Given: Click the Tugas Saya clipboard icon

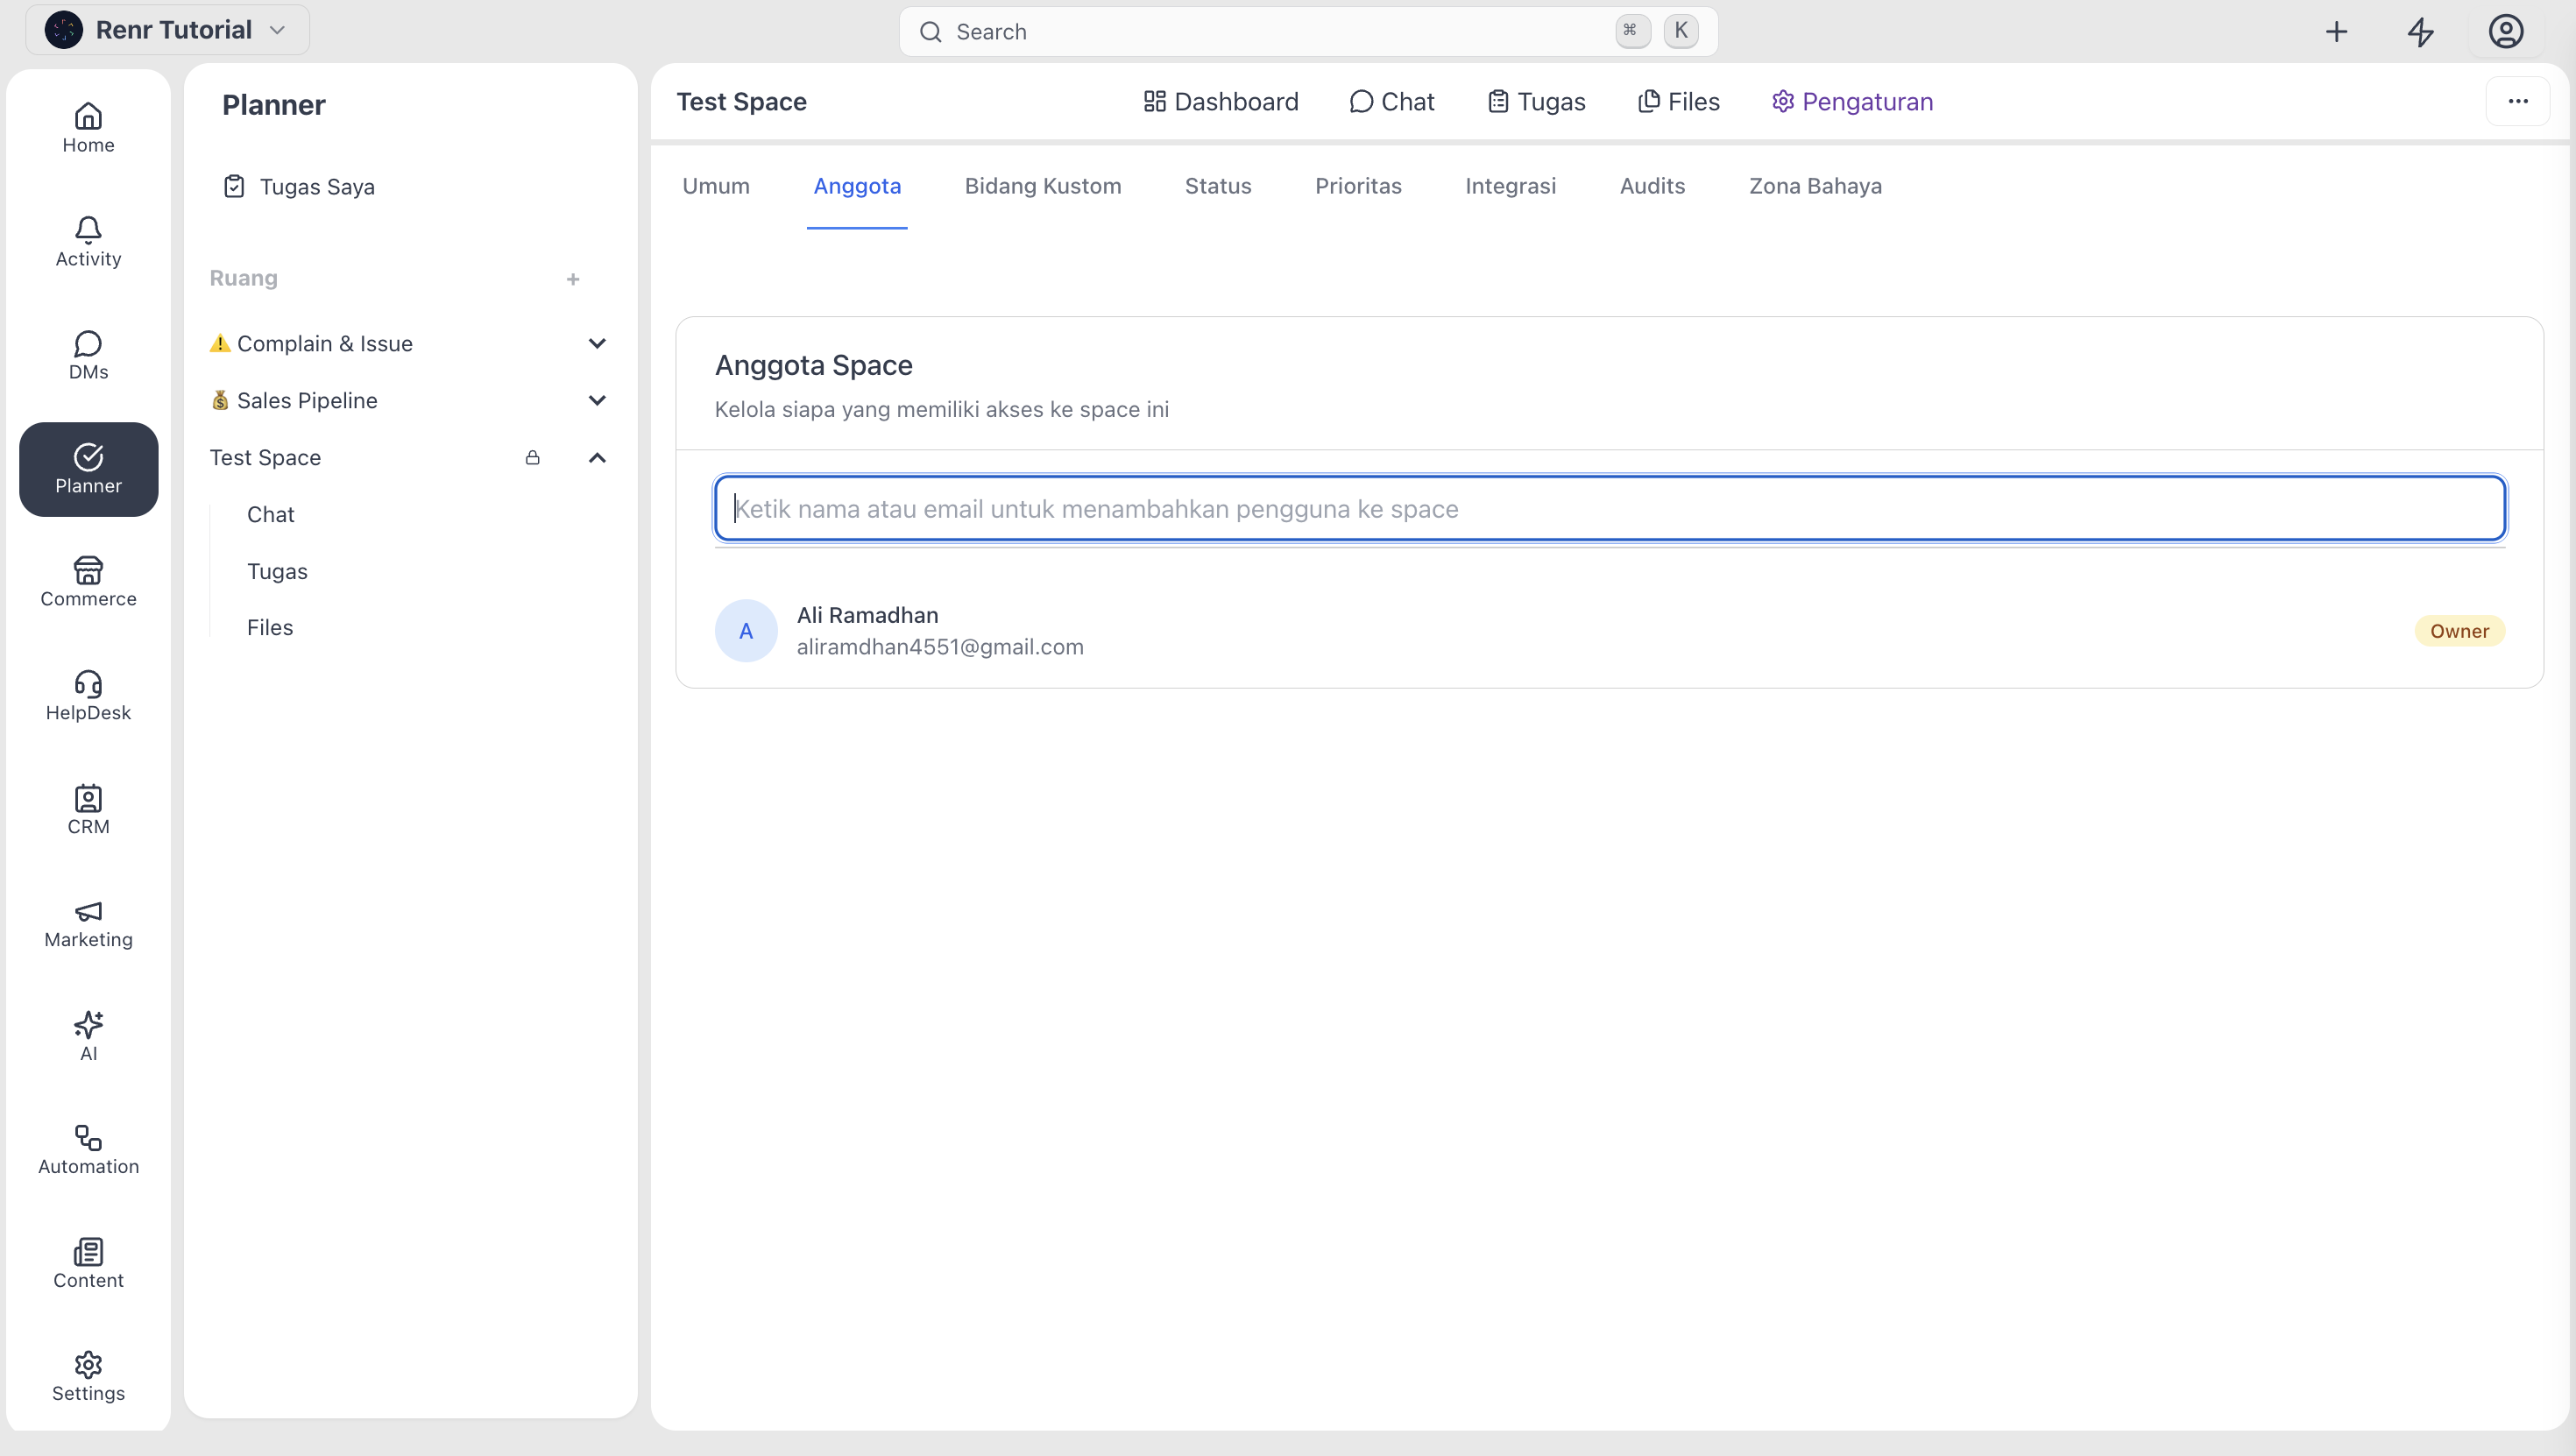Looking at the screenshot, I should pyautogui.click(x=234, y=187).
